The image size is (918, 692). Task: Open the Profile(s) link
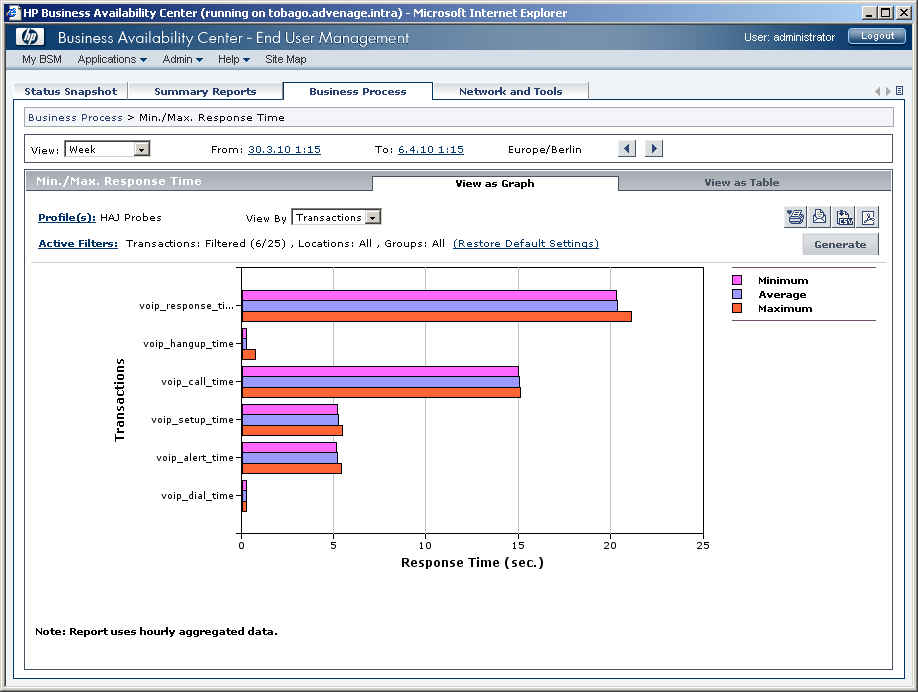[x=67, y=218]
